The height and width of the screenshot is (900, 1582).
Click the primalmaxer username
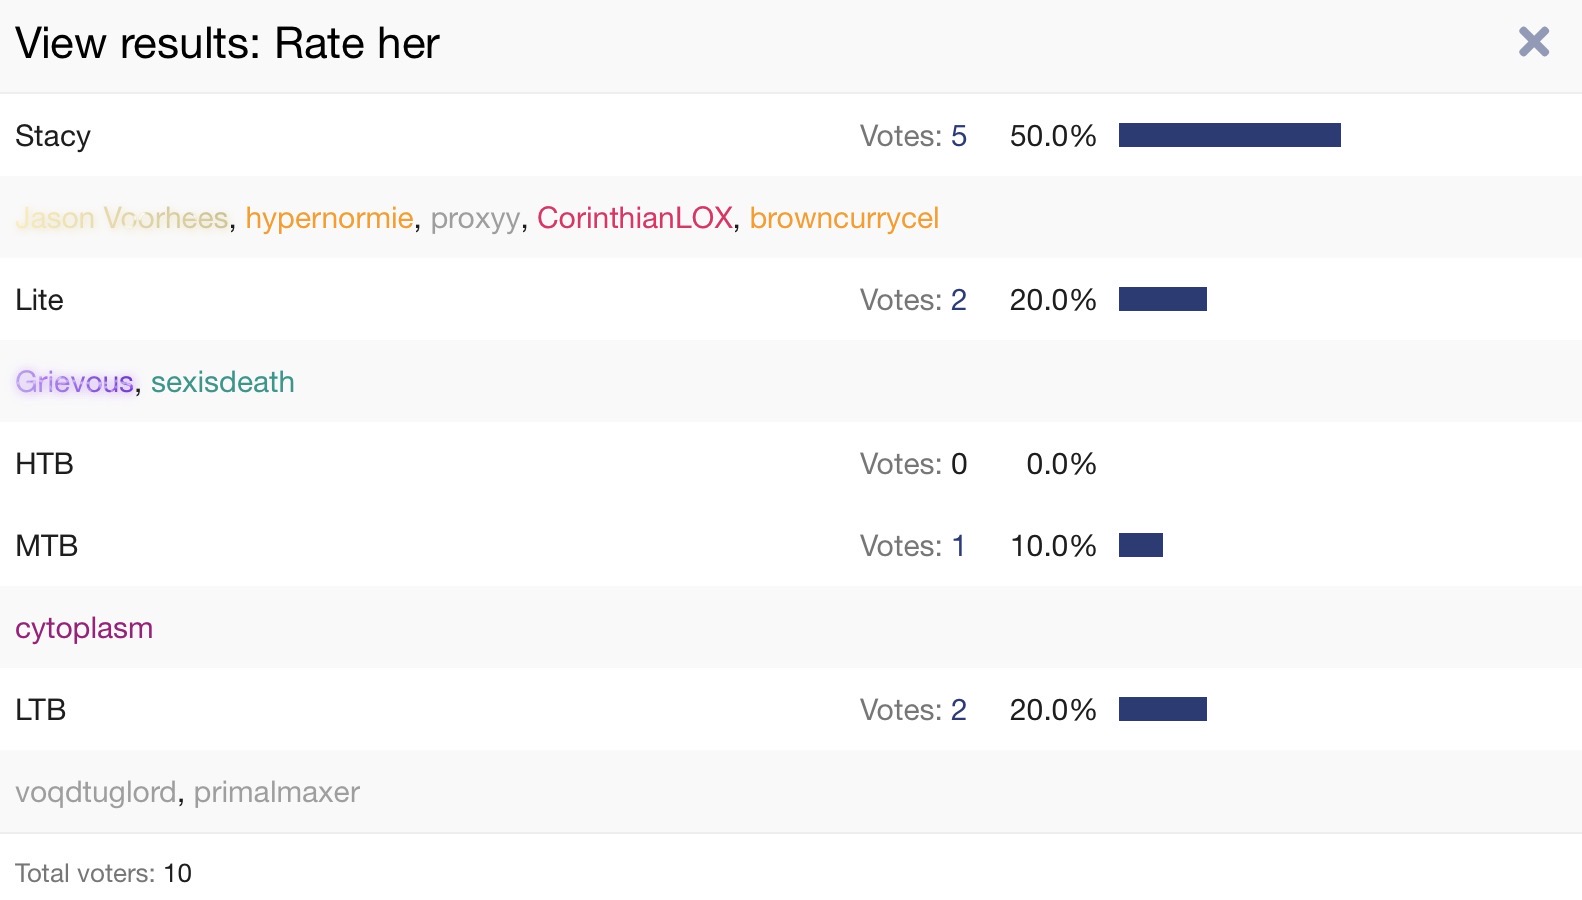click(x=276, y=792)
